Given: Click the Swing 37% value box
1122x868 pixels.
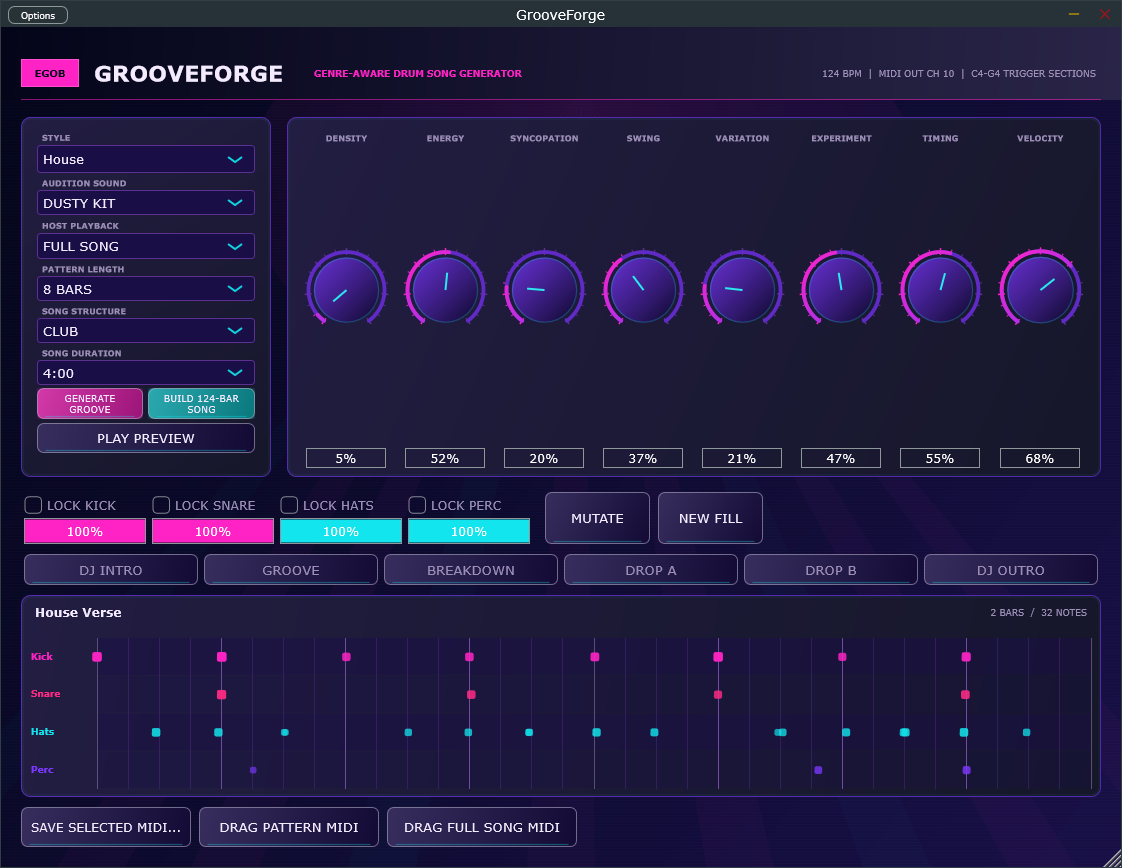Looking at the screenshot, I should click(643, 458).
